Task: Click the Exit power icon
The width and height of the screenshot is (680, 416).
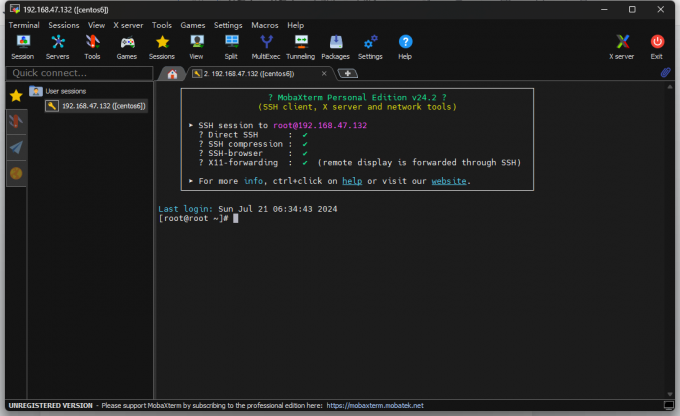Action: (657, 47)
